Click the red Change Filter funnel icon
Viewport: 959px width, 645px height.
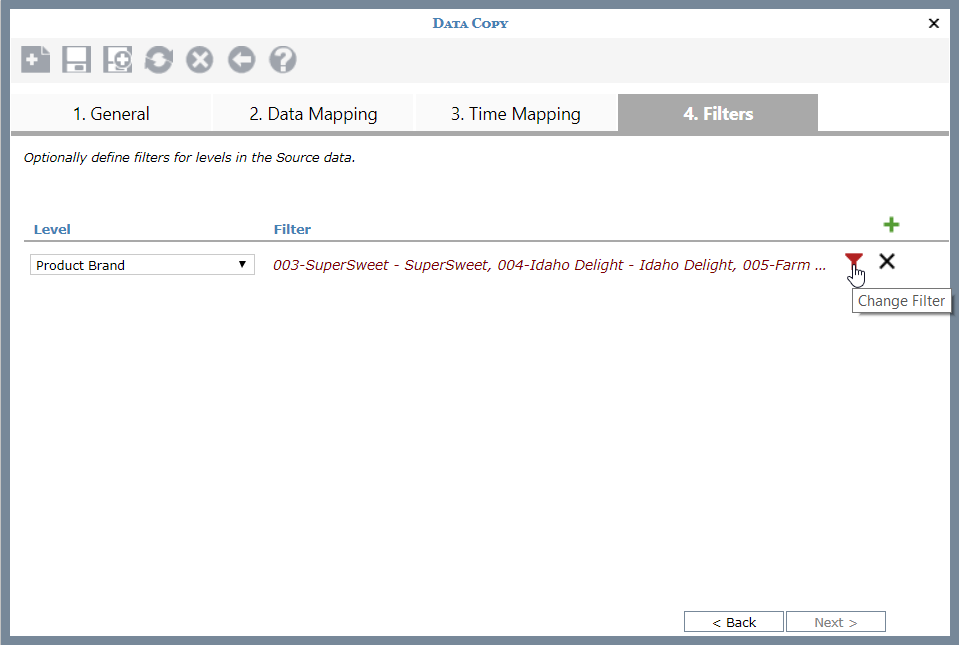point(853,261)
